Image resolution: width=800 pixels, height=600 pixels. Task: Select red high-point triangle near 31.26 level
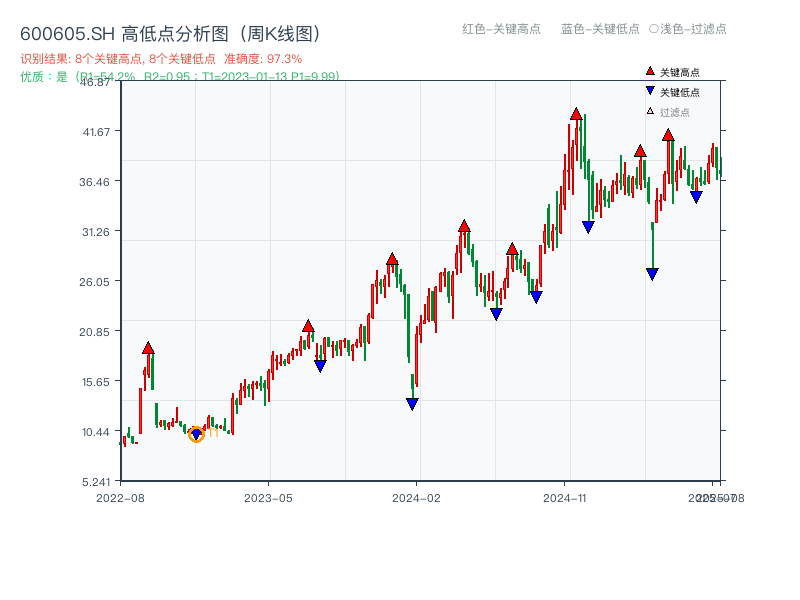tap(464, 226)
